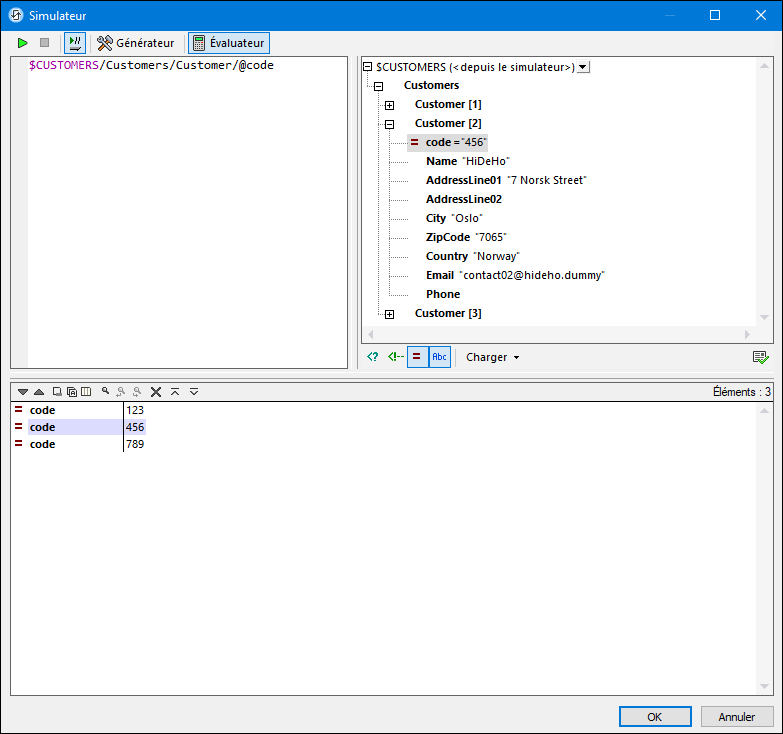Toggle show comments icon in tree toolbar
This screenshot has height=734, width=783.
[395, 357]
